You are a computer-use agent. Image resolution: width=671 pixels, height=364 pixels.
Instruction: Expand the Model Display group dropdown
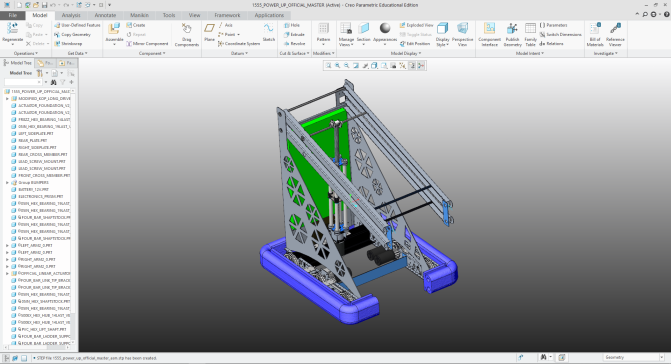(406, 53)
